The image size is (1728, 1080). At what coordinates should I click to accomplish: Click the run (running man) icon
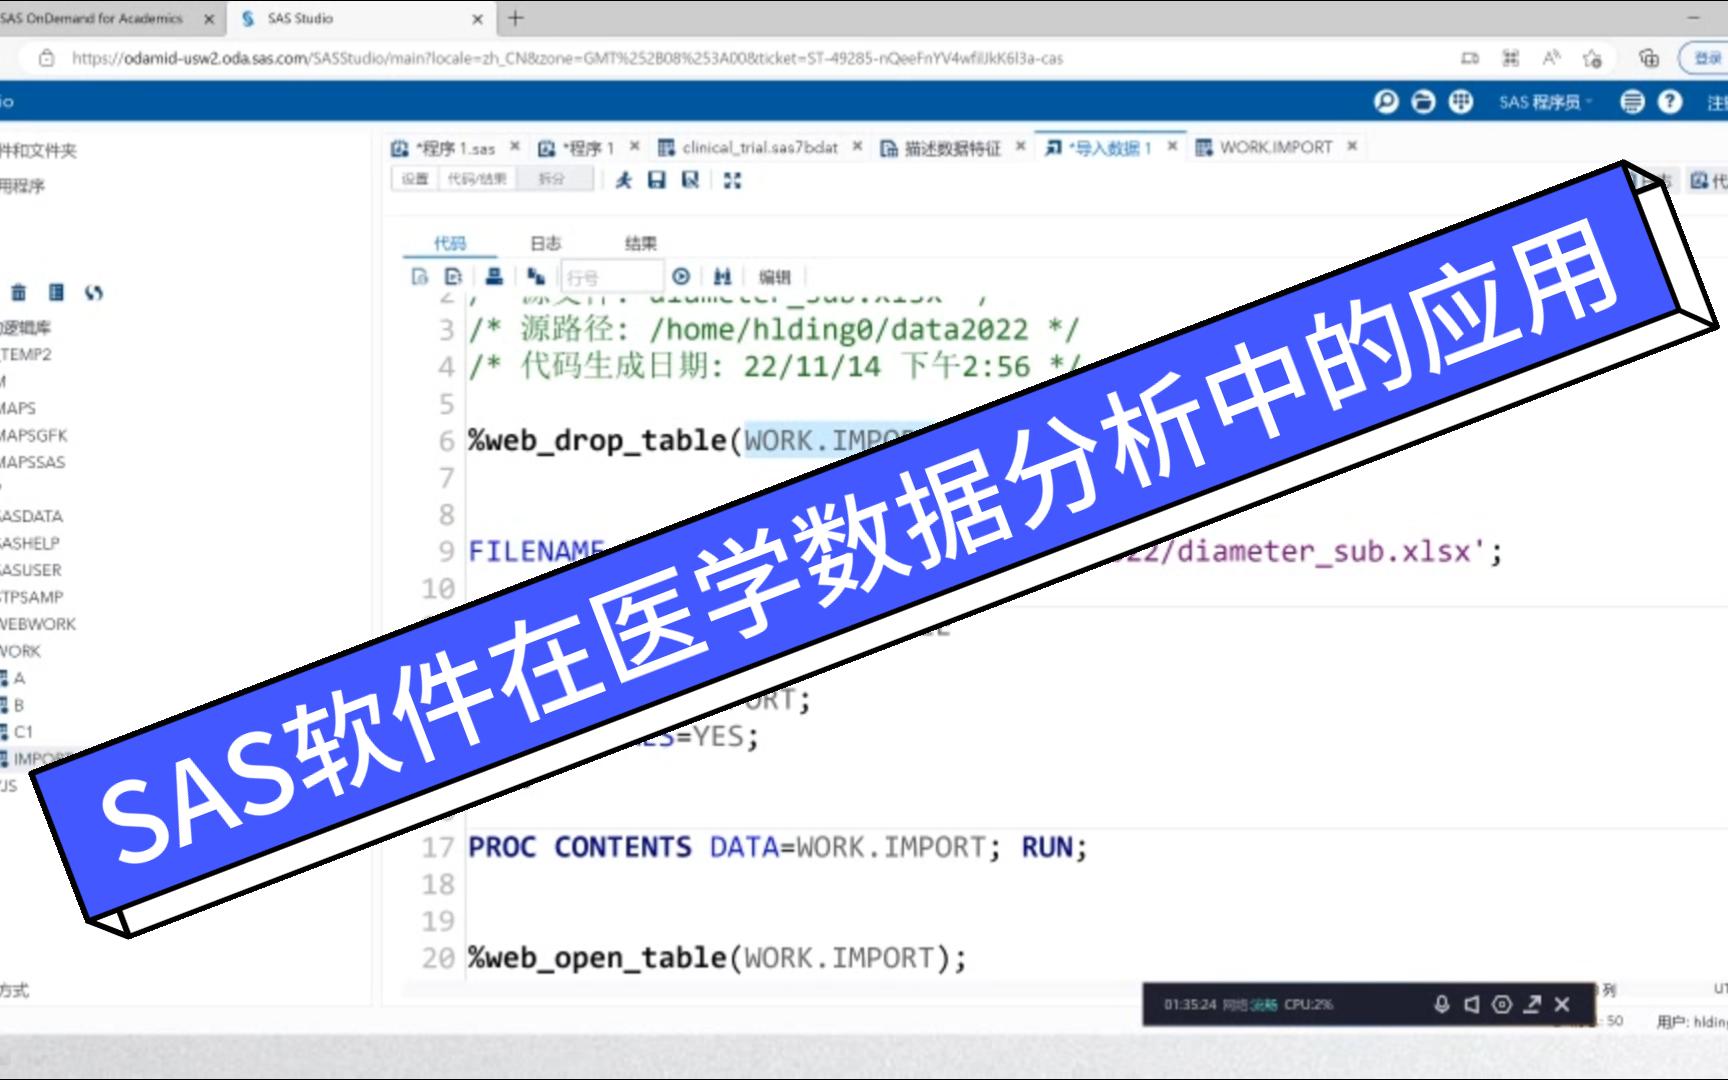[624, 180]
